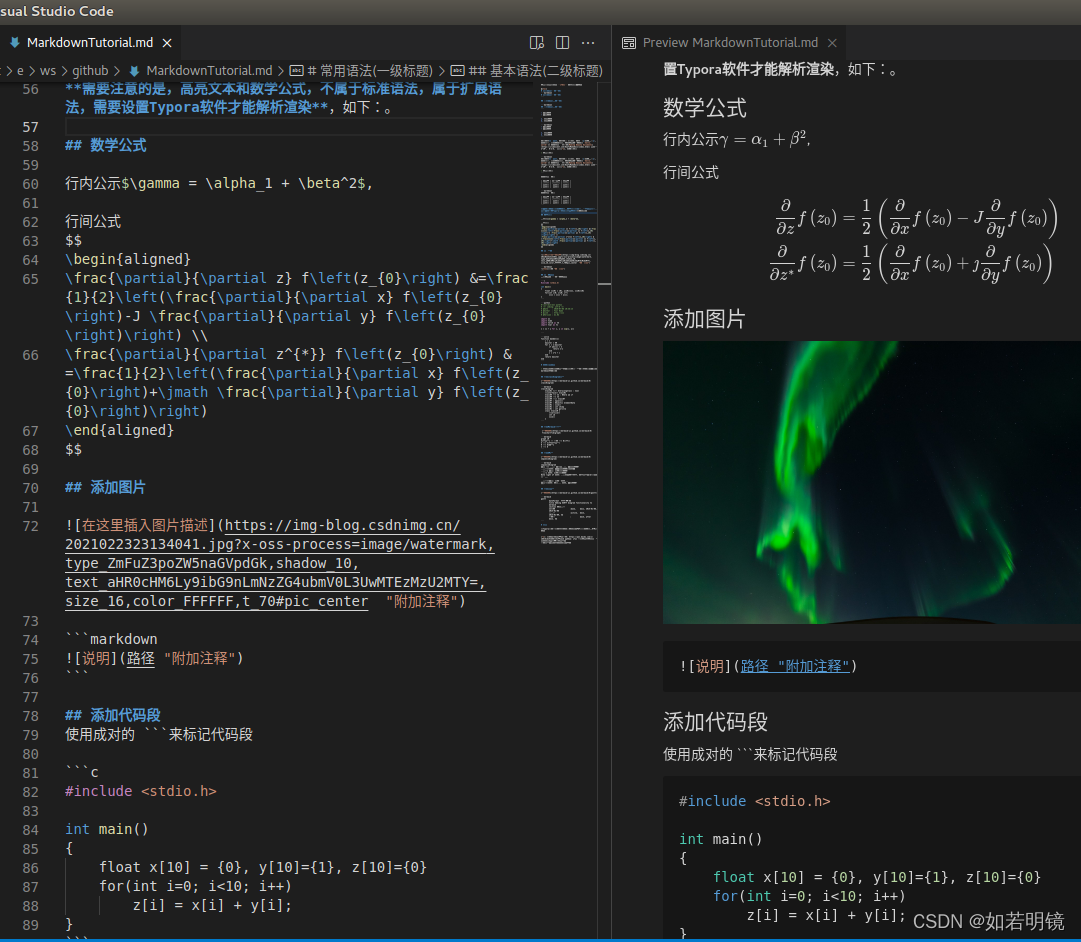Open the 常用语法(一级标题) breadcrumb
This screenshot has width=1081, height=942.
click(370, 70)
